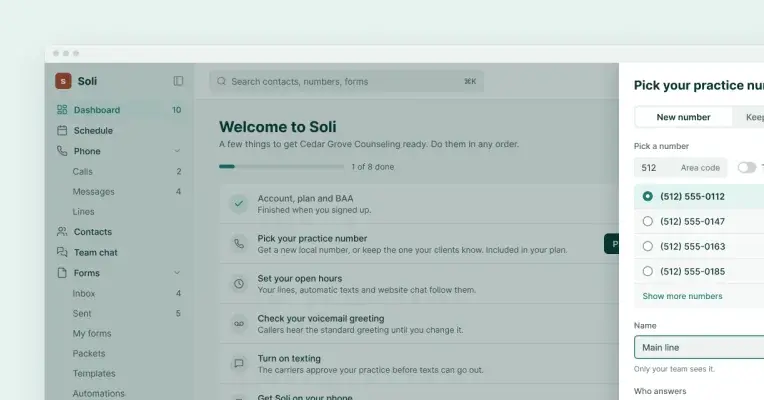Click the '1 of 8 done' text
764x400 pixels.
click(372, 167)
